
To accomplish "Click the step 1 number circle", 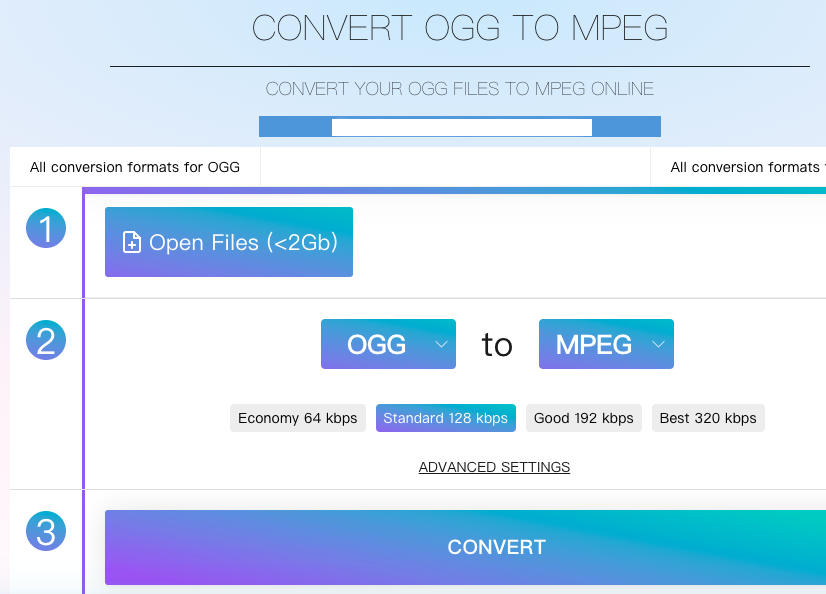I will (x=45, y=229).
